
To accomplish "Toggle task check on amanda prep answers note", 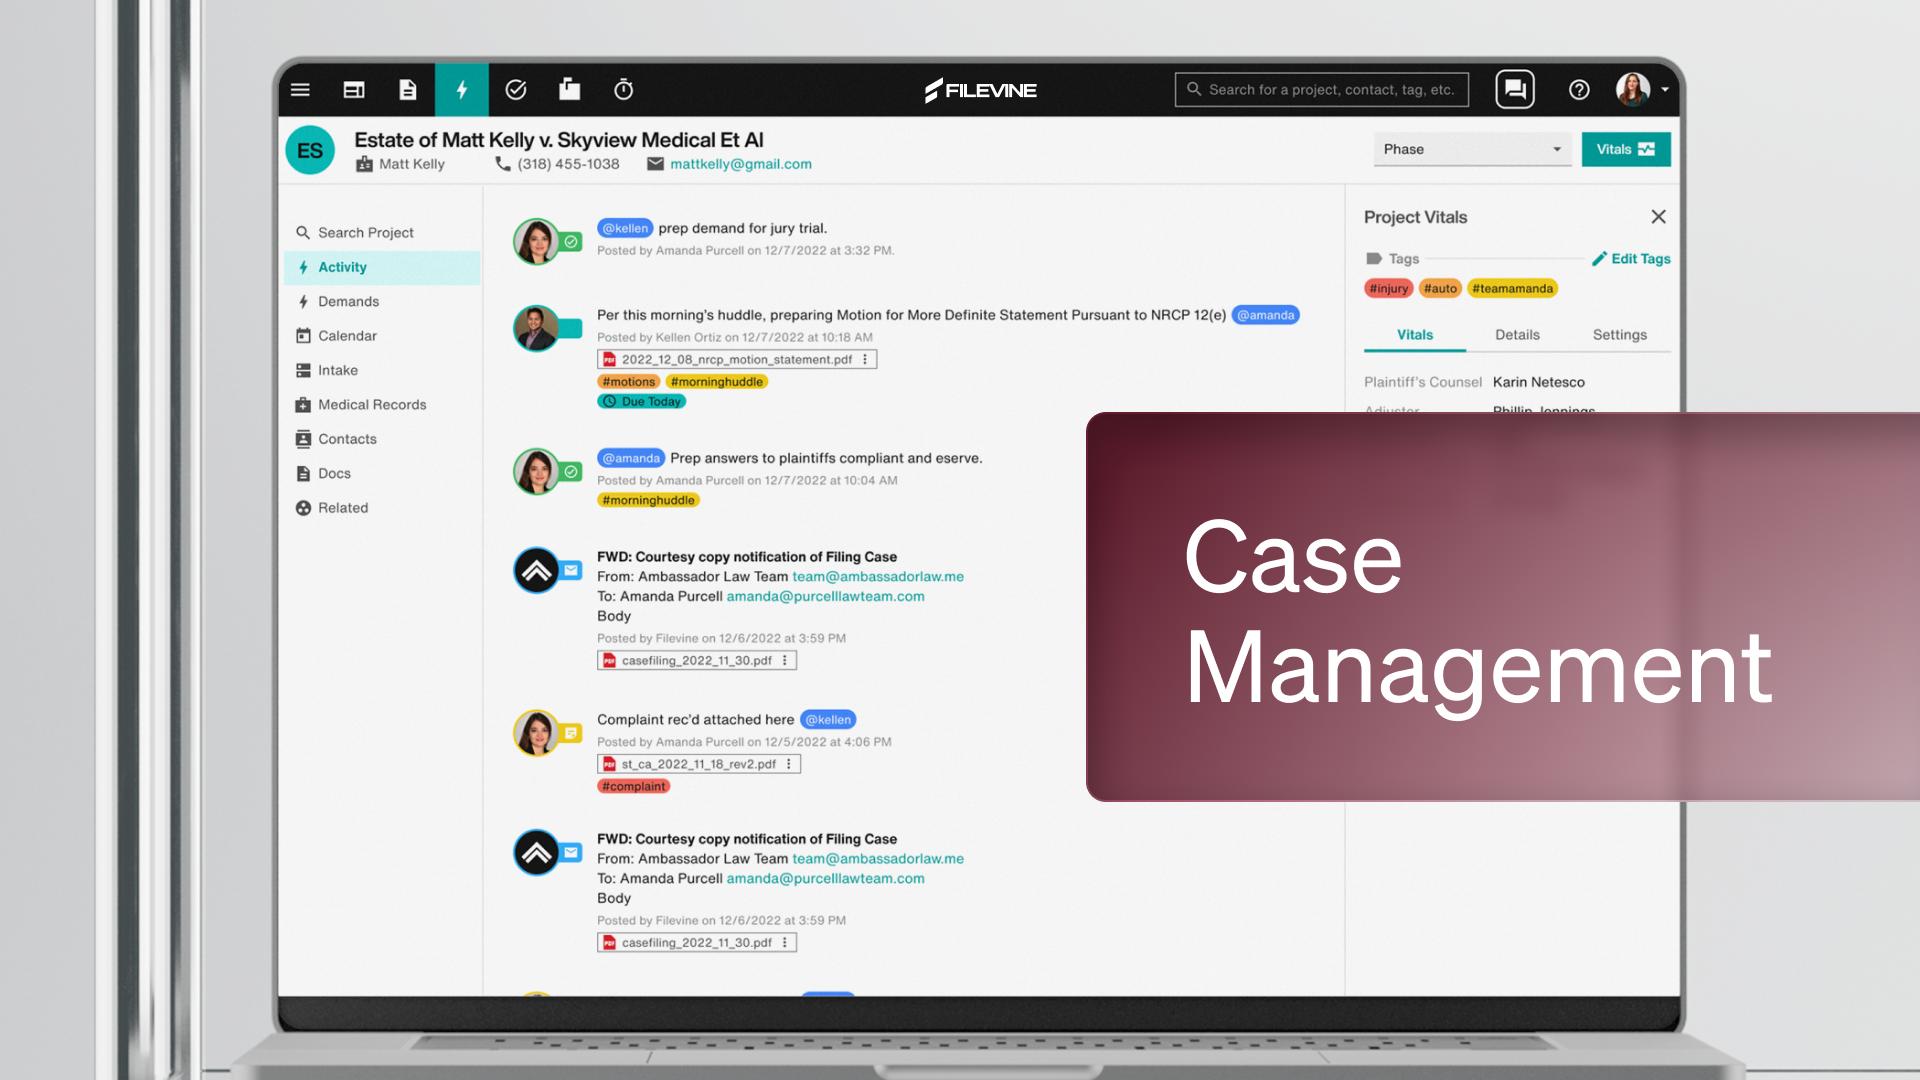I will (x=571, y=471).
